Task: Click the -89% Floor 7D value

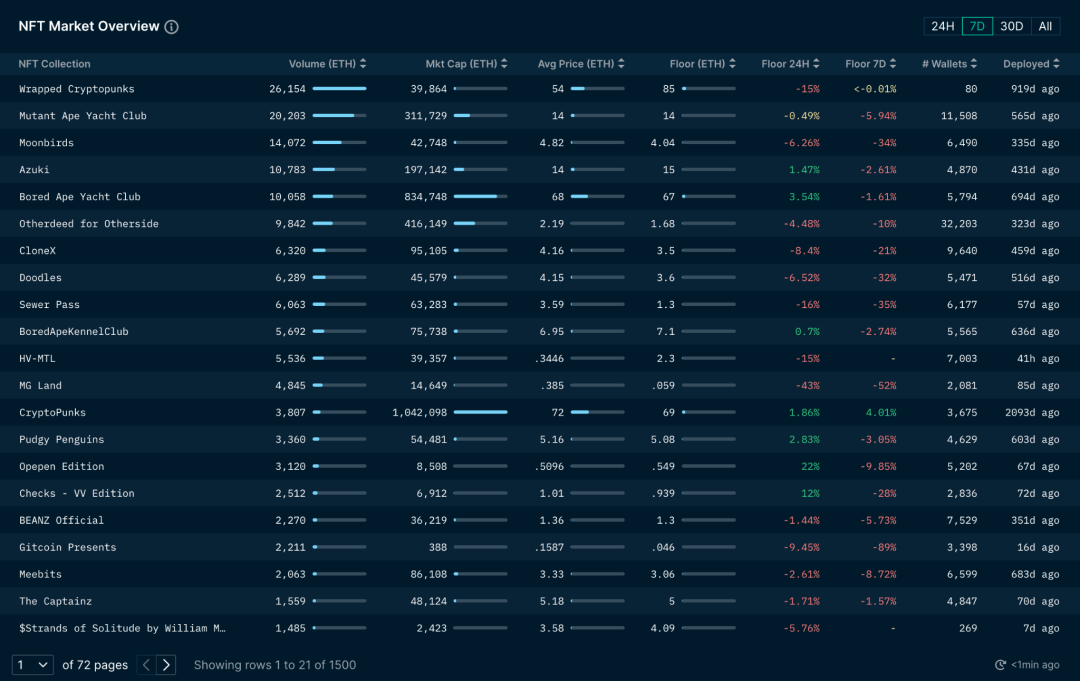Action: coord(884,547)
